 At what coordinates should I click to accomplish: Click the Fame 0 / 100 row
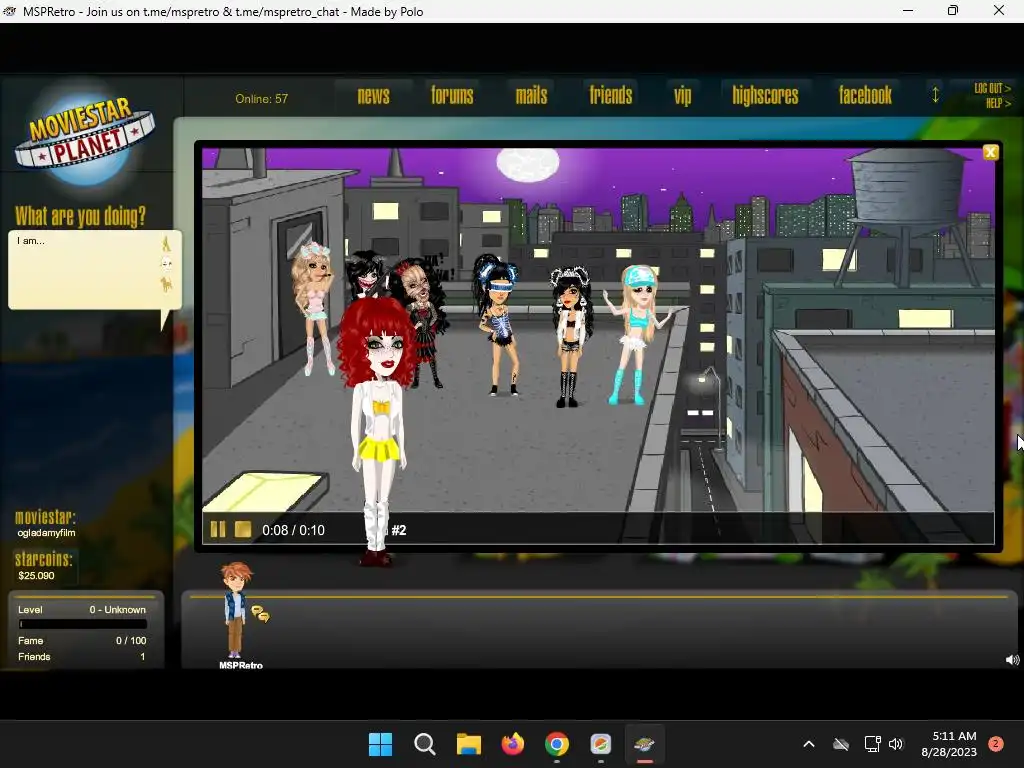pyautogui.click(x=82, y=641)
